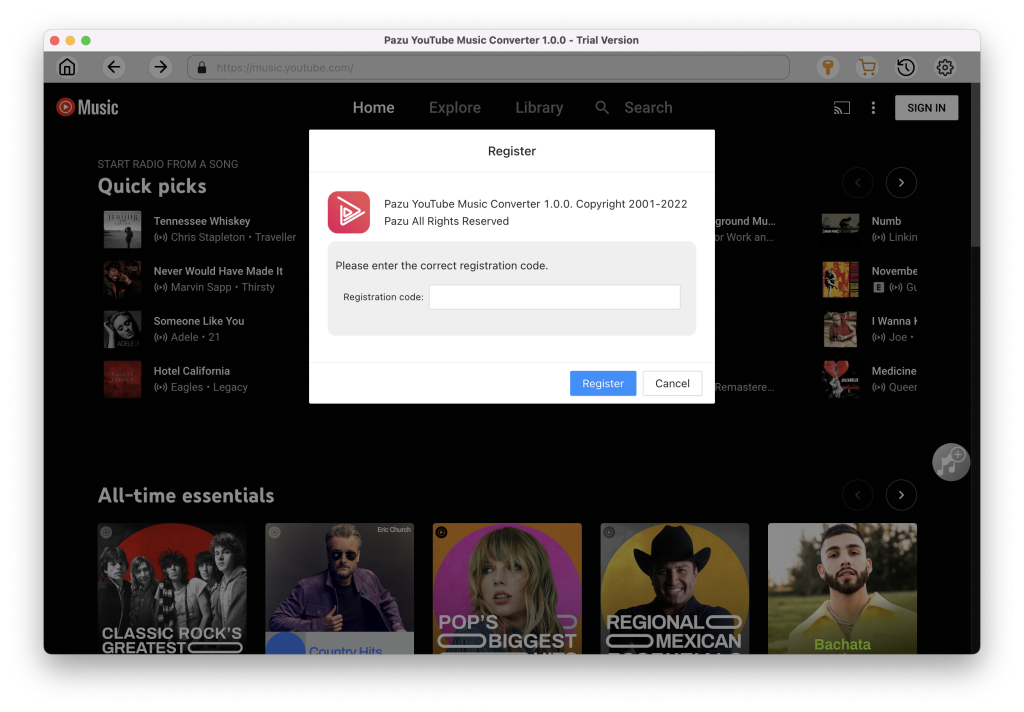Open the shopping cart purchase icon

click(x=866, y=67)
